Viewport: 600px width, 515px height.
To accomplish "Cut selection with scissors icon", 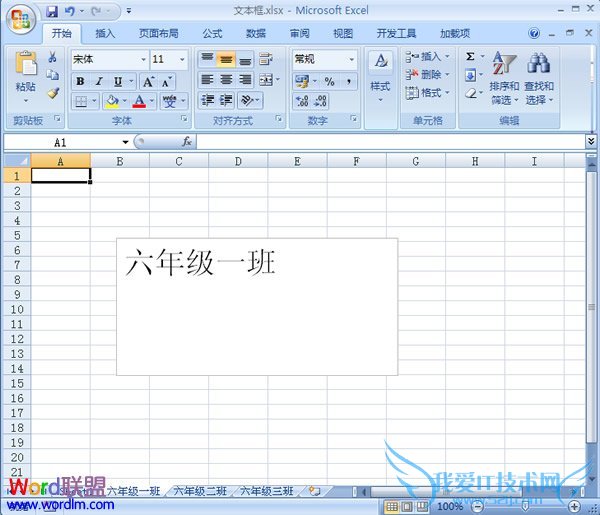I will click(x=52, y=57).
